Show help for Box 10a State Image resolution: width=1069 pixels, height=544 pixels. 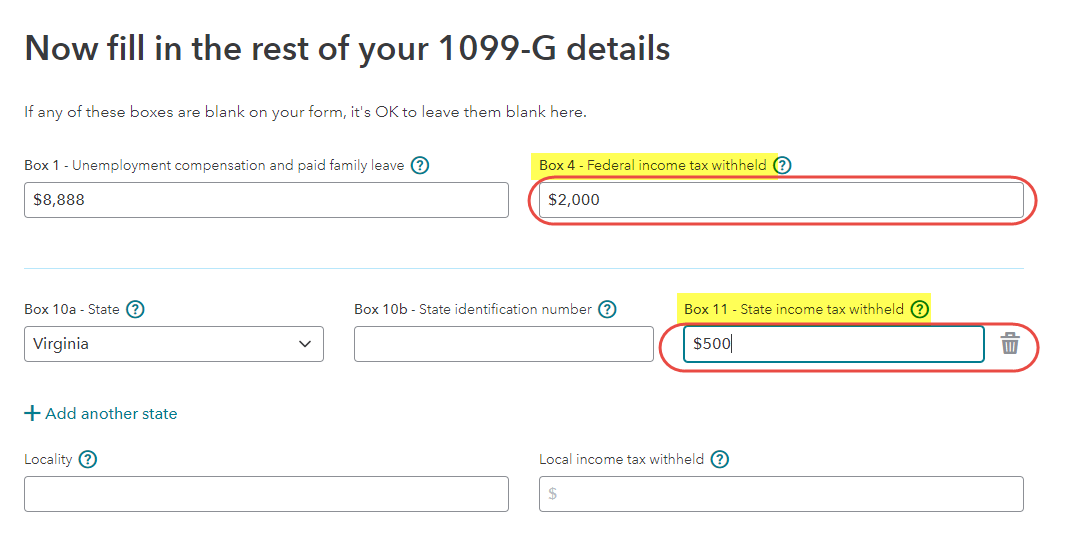136,309
